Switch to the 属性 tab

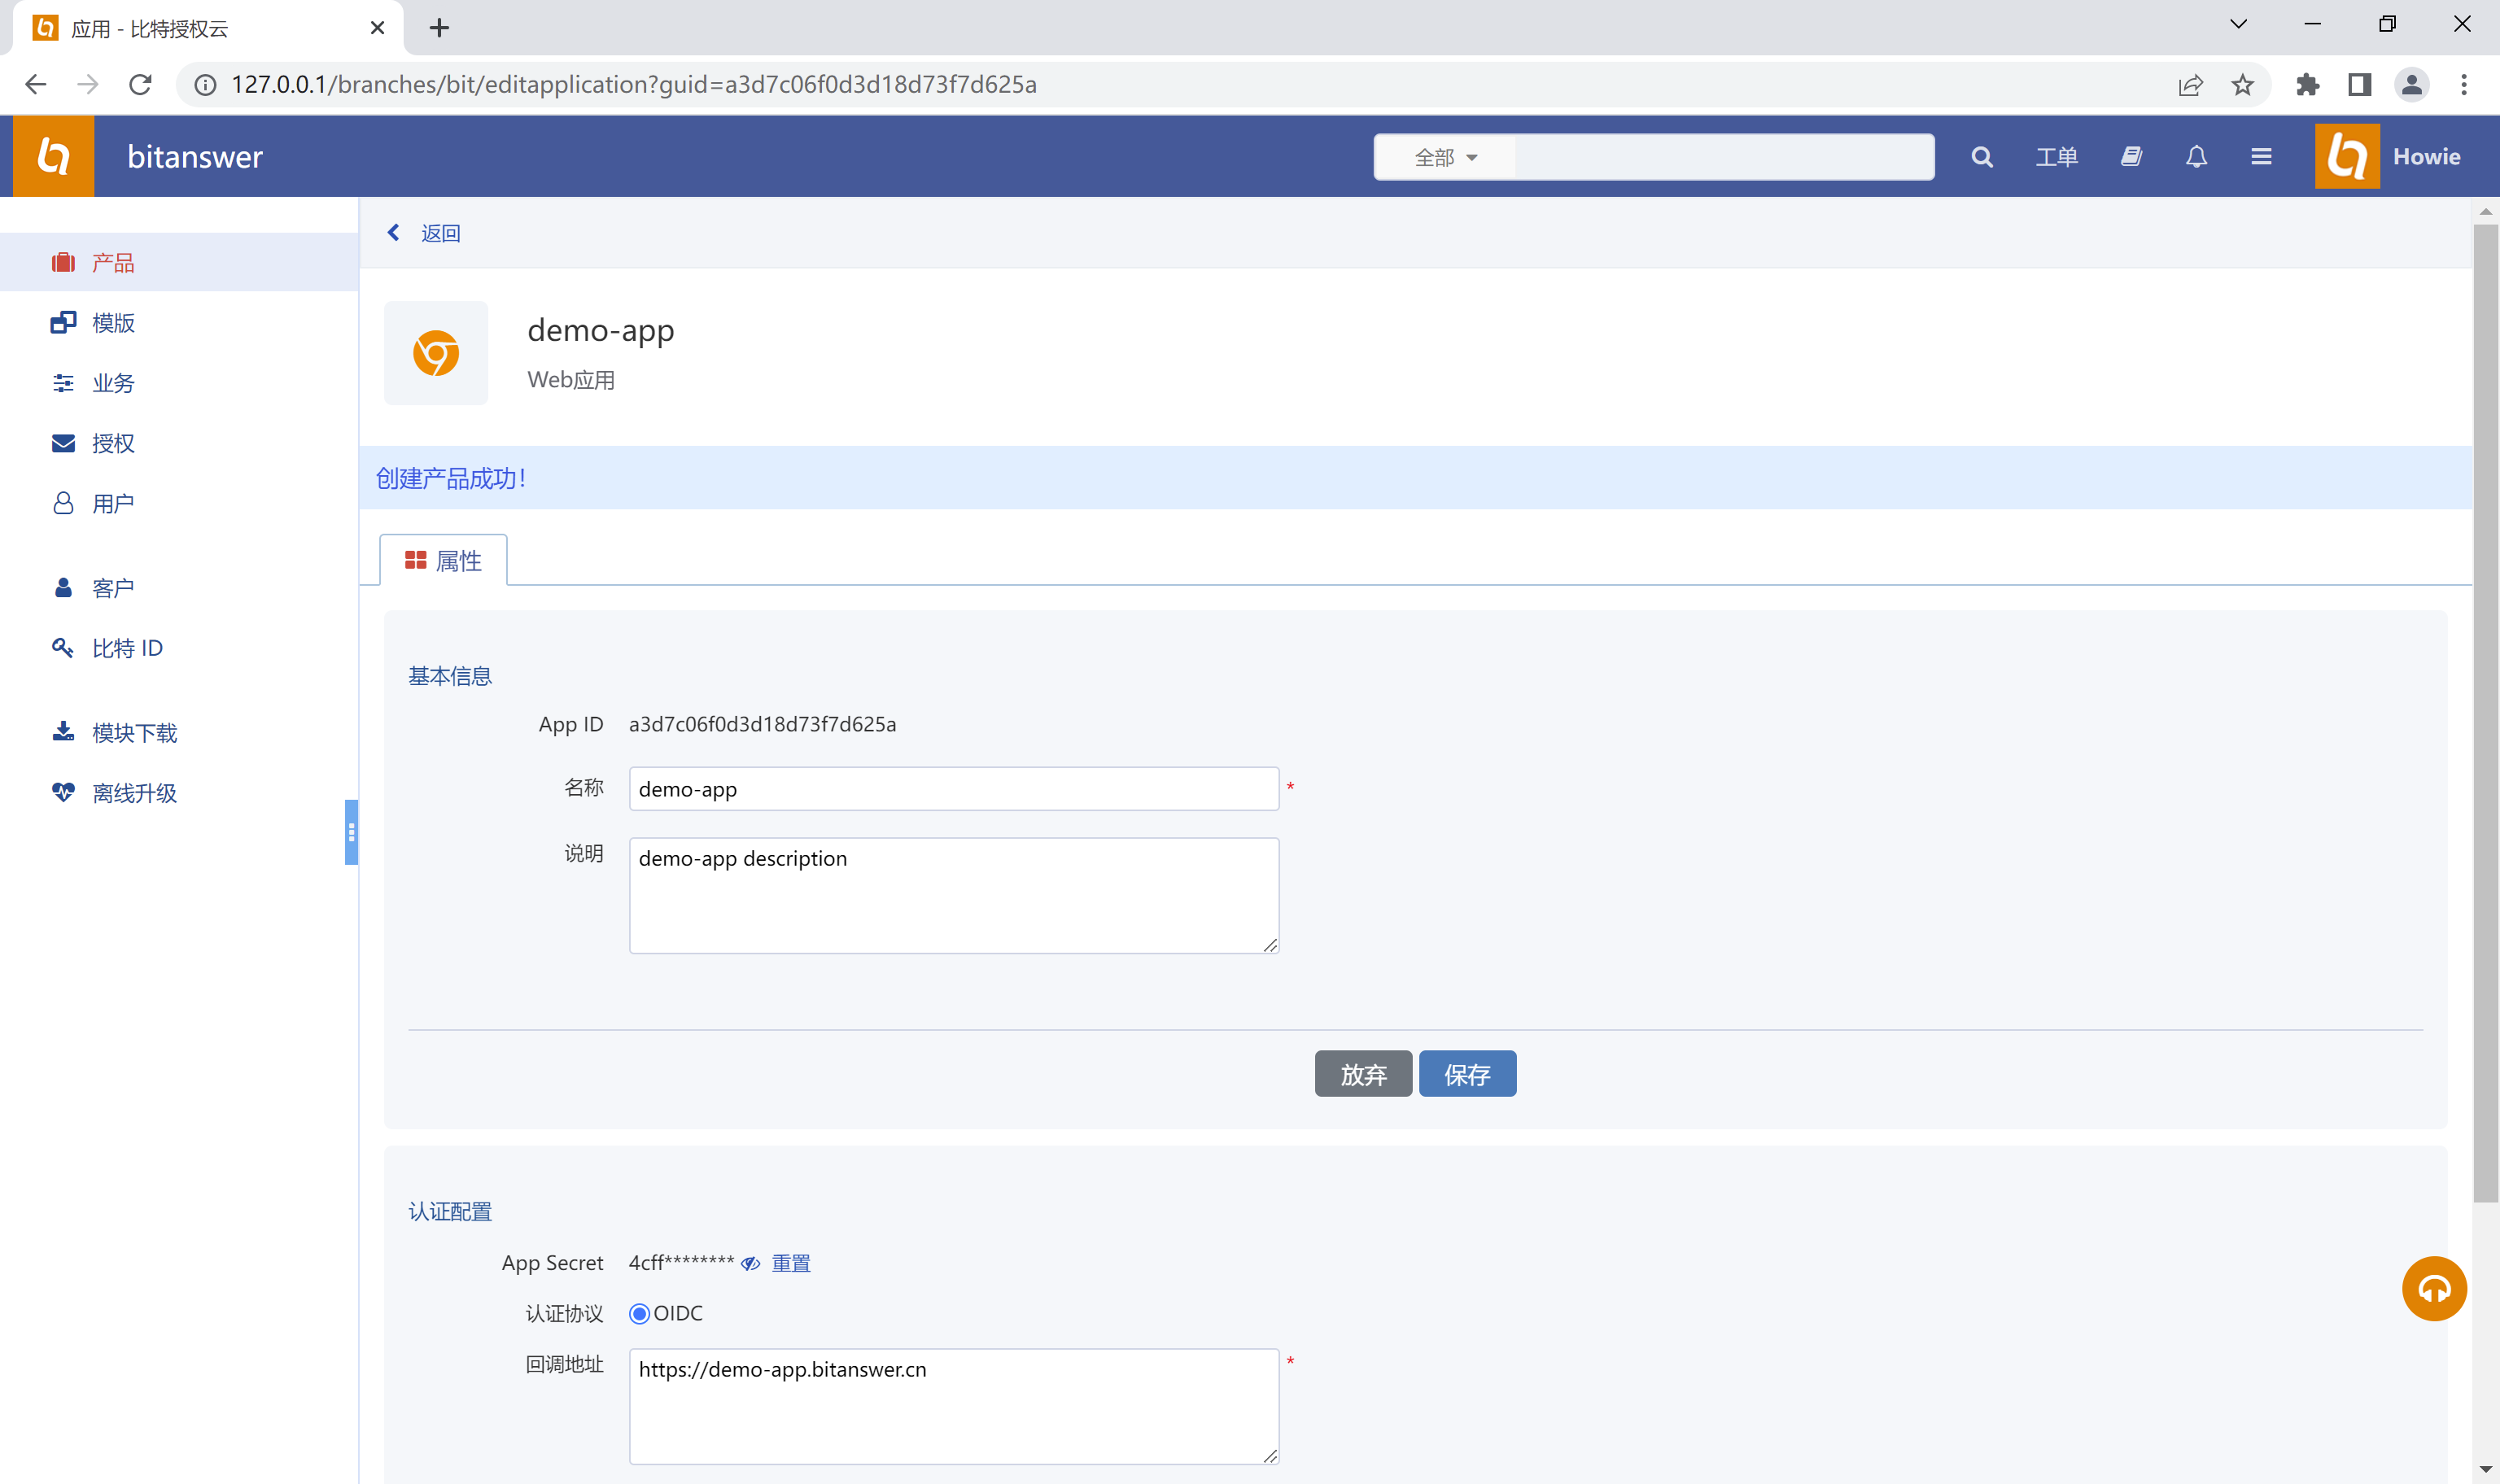(443, 560)
